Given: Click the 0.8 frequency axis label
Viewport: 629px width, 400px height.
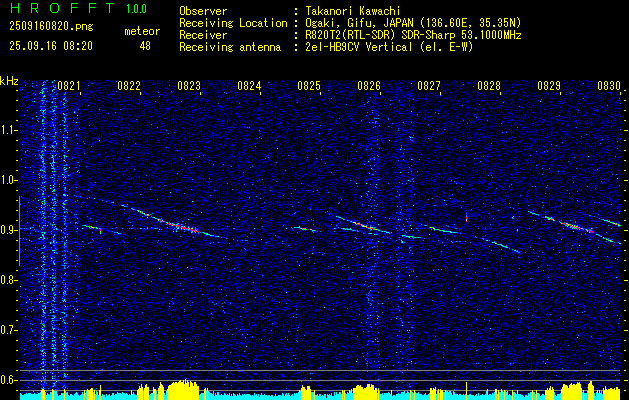Looking at the screenshot, I should [x=8, y=280].
